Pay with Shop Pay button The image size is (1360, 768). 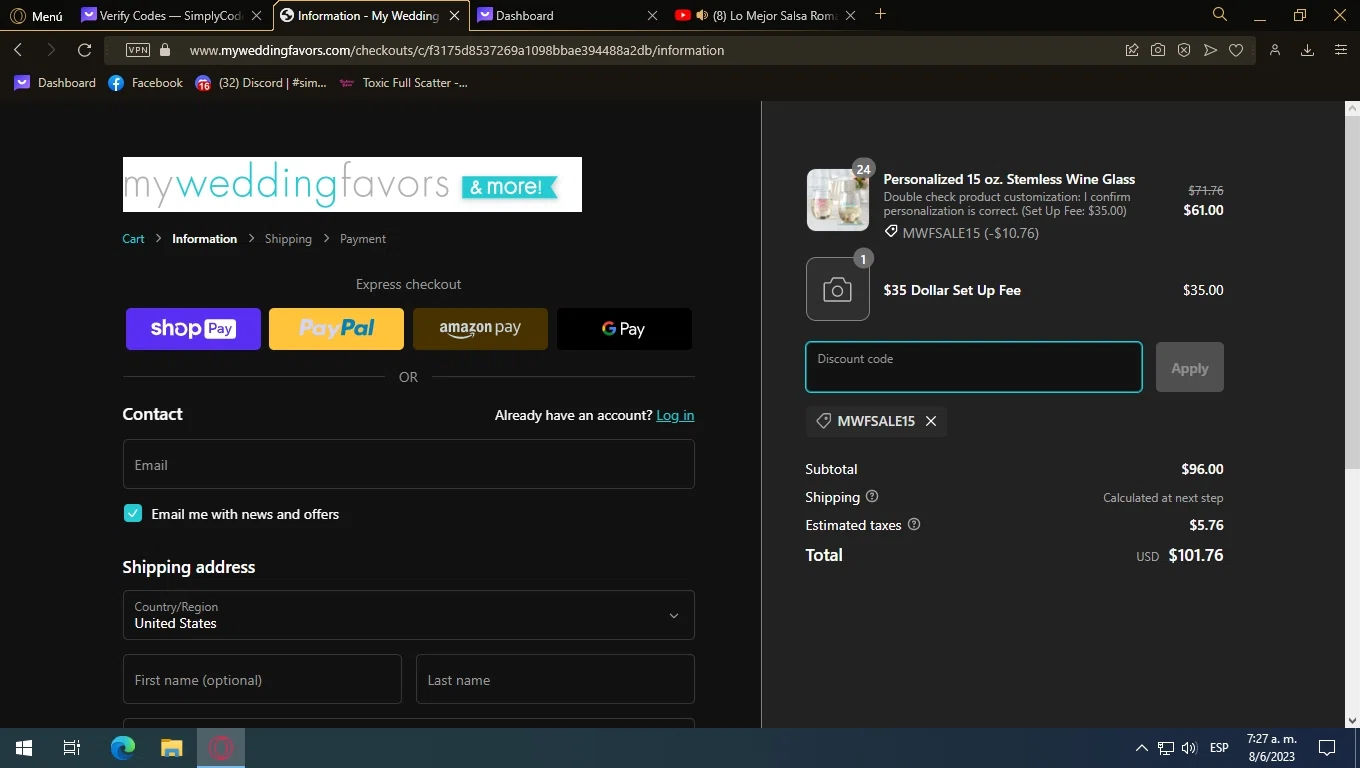193,329
